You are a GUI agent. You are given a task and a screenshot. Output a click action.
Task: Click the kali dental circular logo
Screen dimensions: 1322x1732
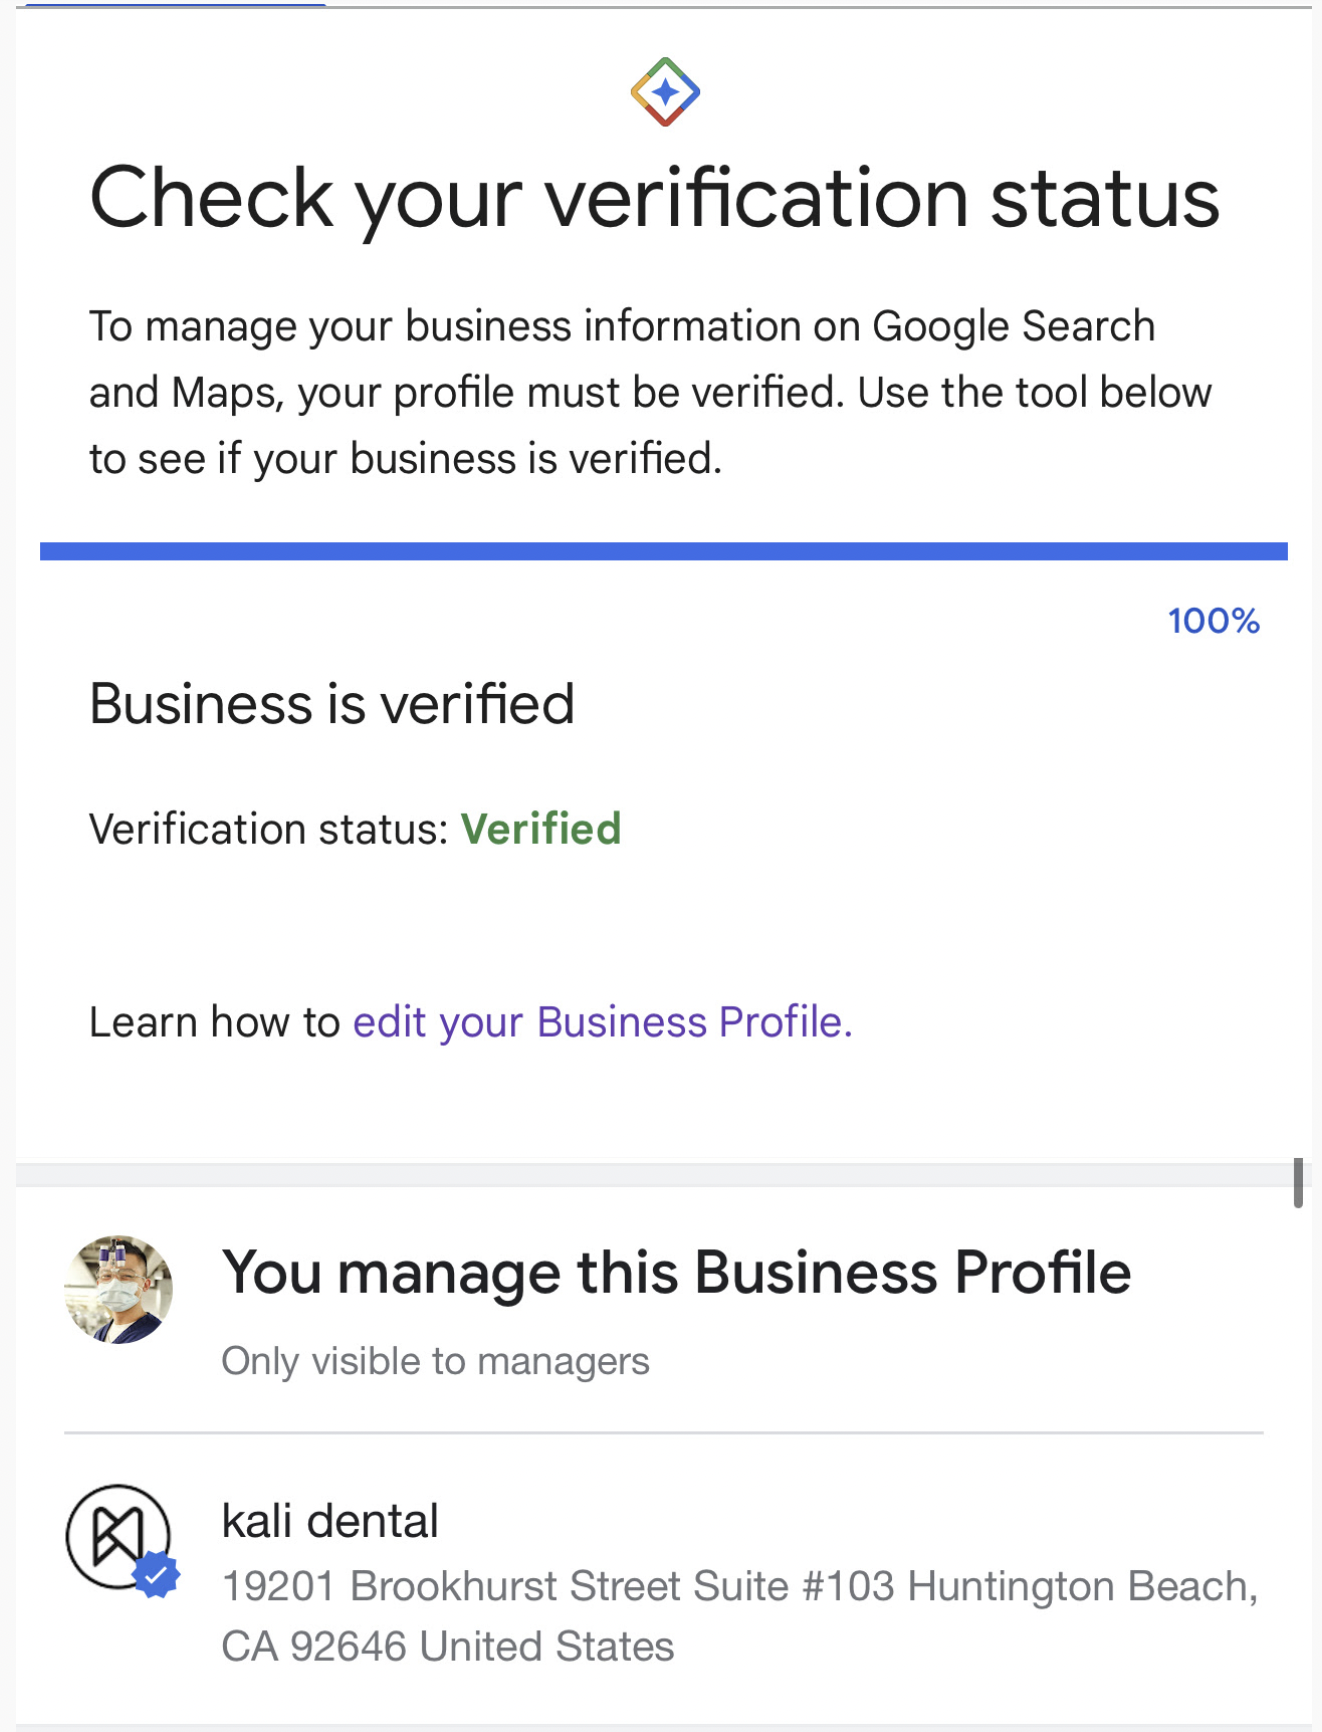[115, 1534]
